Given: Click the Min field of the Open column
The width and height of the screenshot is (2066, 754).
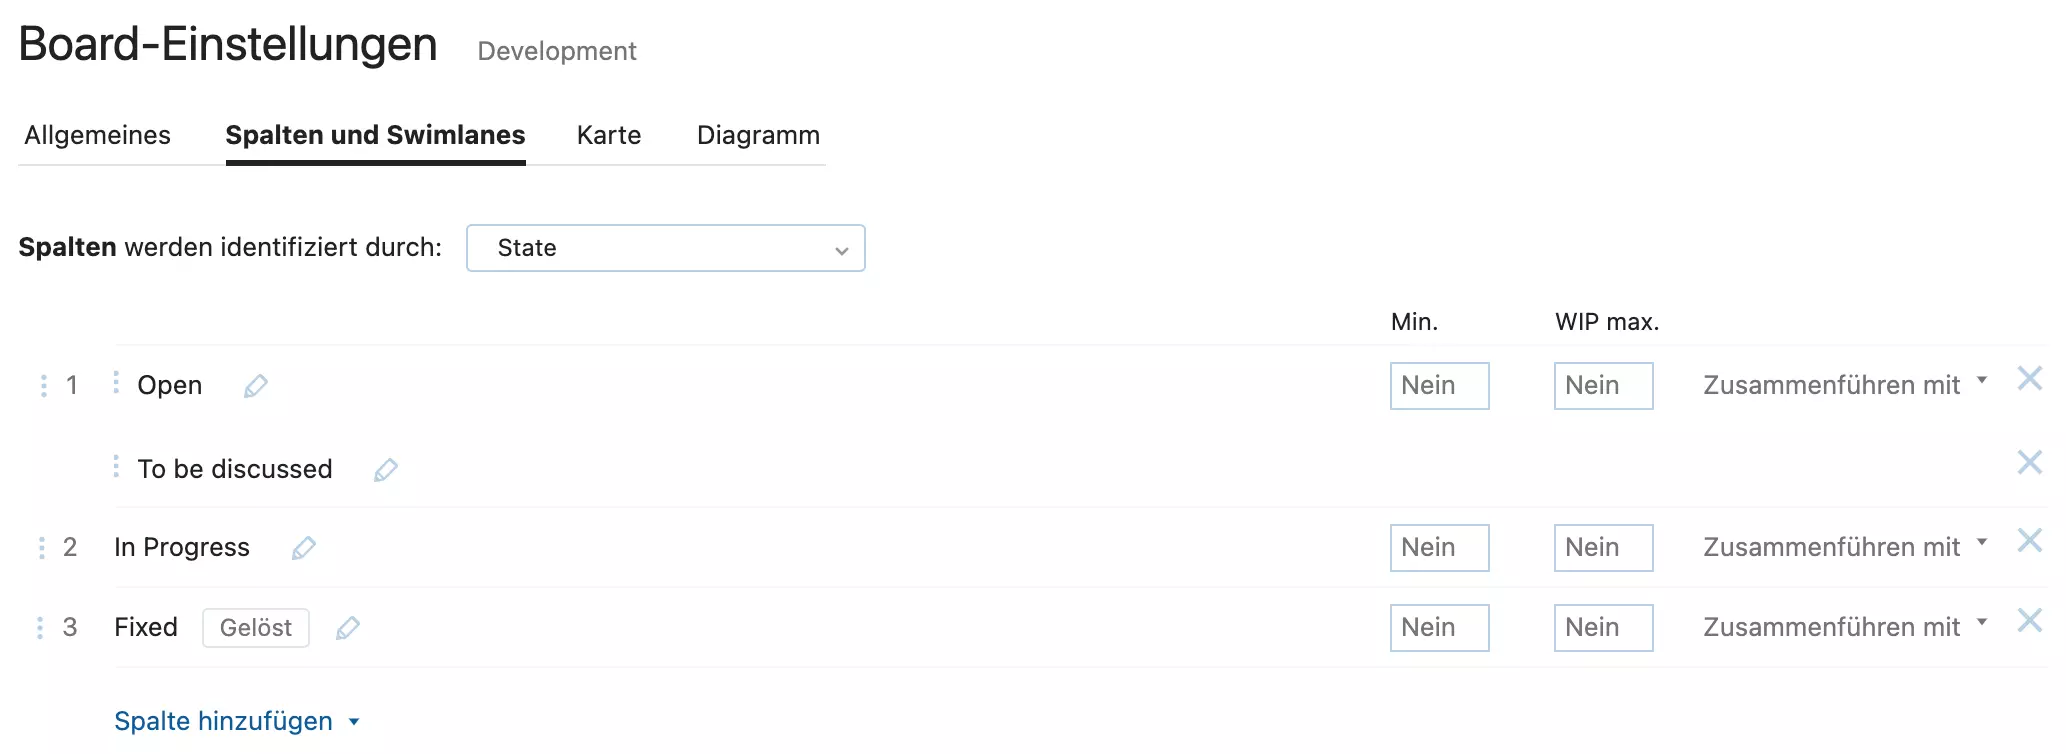Looking at the screenshot, I should click(1439, 385).
